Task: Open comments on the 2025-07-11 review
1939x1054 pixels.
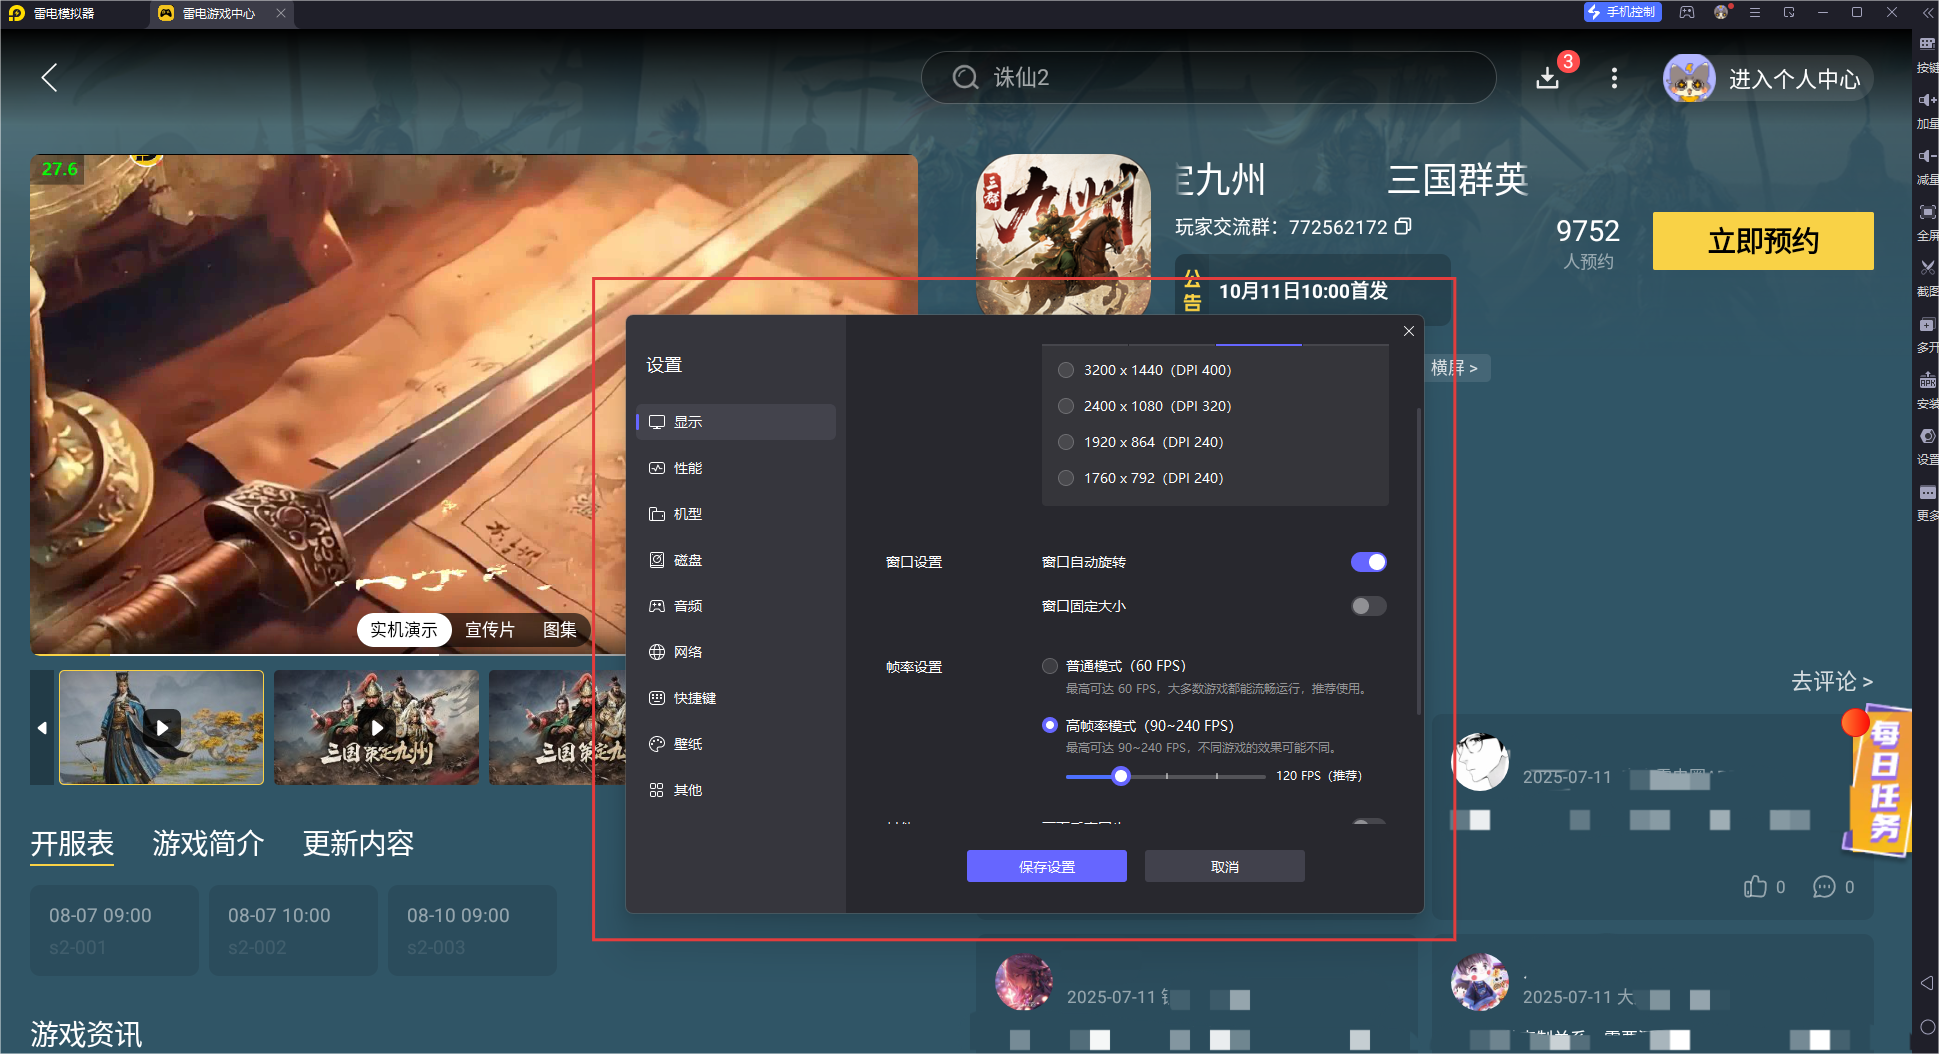Action: tap(1824, 887)
